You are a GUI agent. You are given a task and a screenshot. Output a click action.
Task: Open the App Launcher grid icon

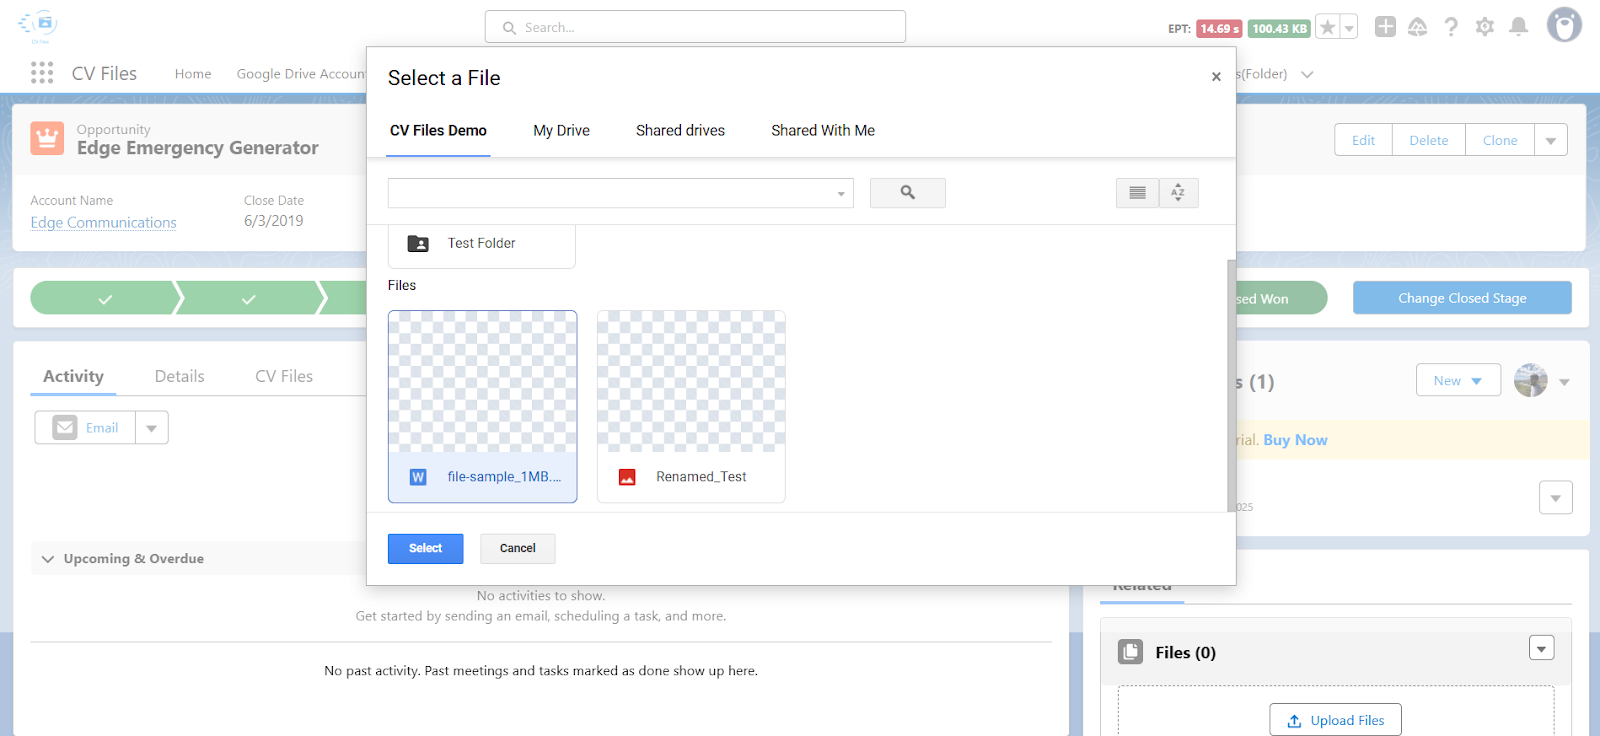(x=42, y=73)
